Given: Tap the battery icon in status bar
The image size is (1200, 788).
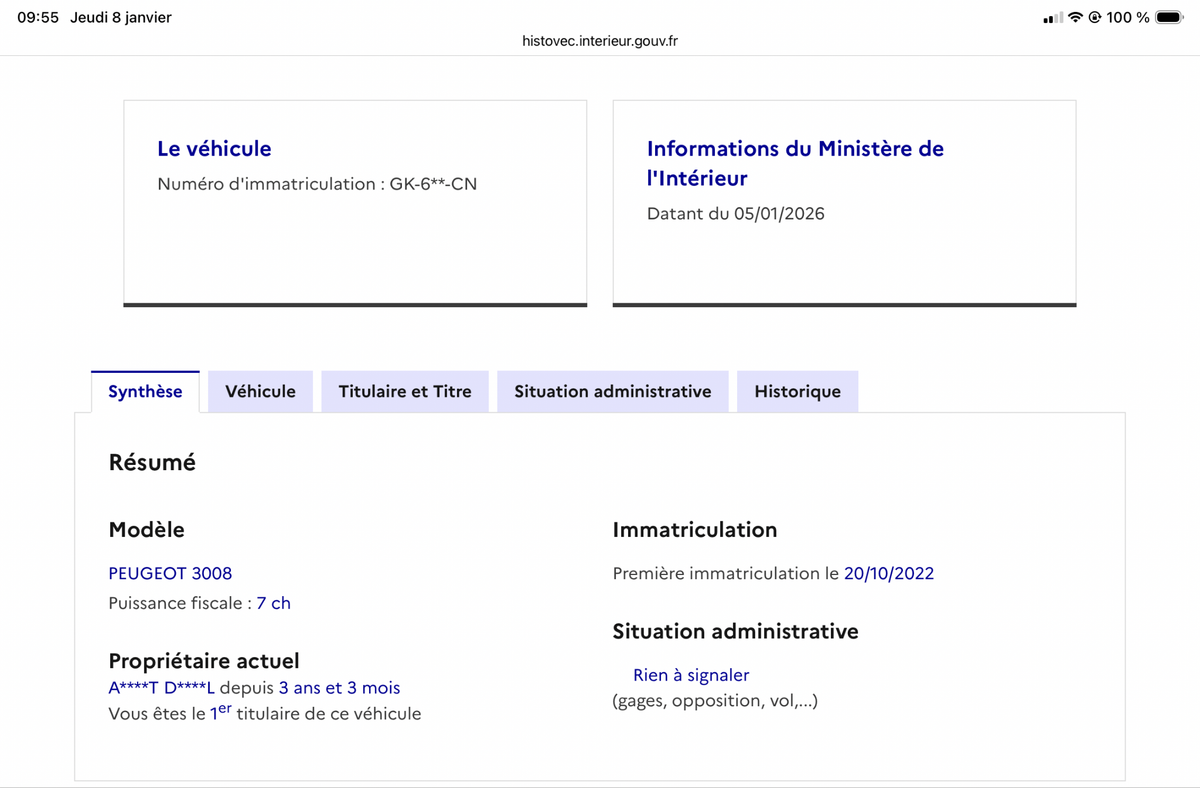Looking at the screenshot, I should [x=1170, y=18].
